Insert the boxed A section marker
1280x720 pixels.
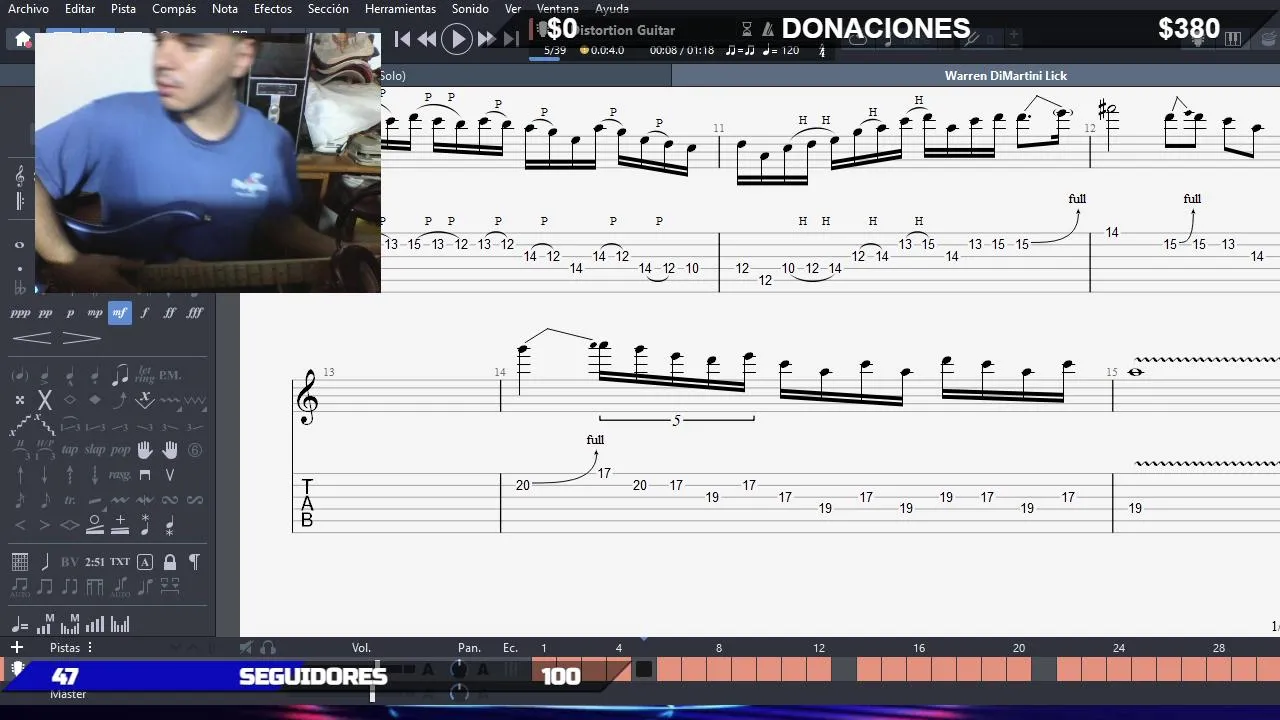pyautogui.click(x=145, y=562)
